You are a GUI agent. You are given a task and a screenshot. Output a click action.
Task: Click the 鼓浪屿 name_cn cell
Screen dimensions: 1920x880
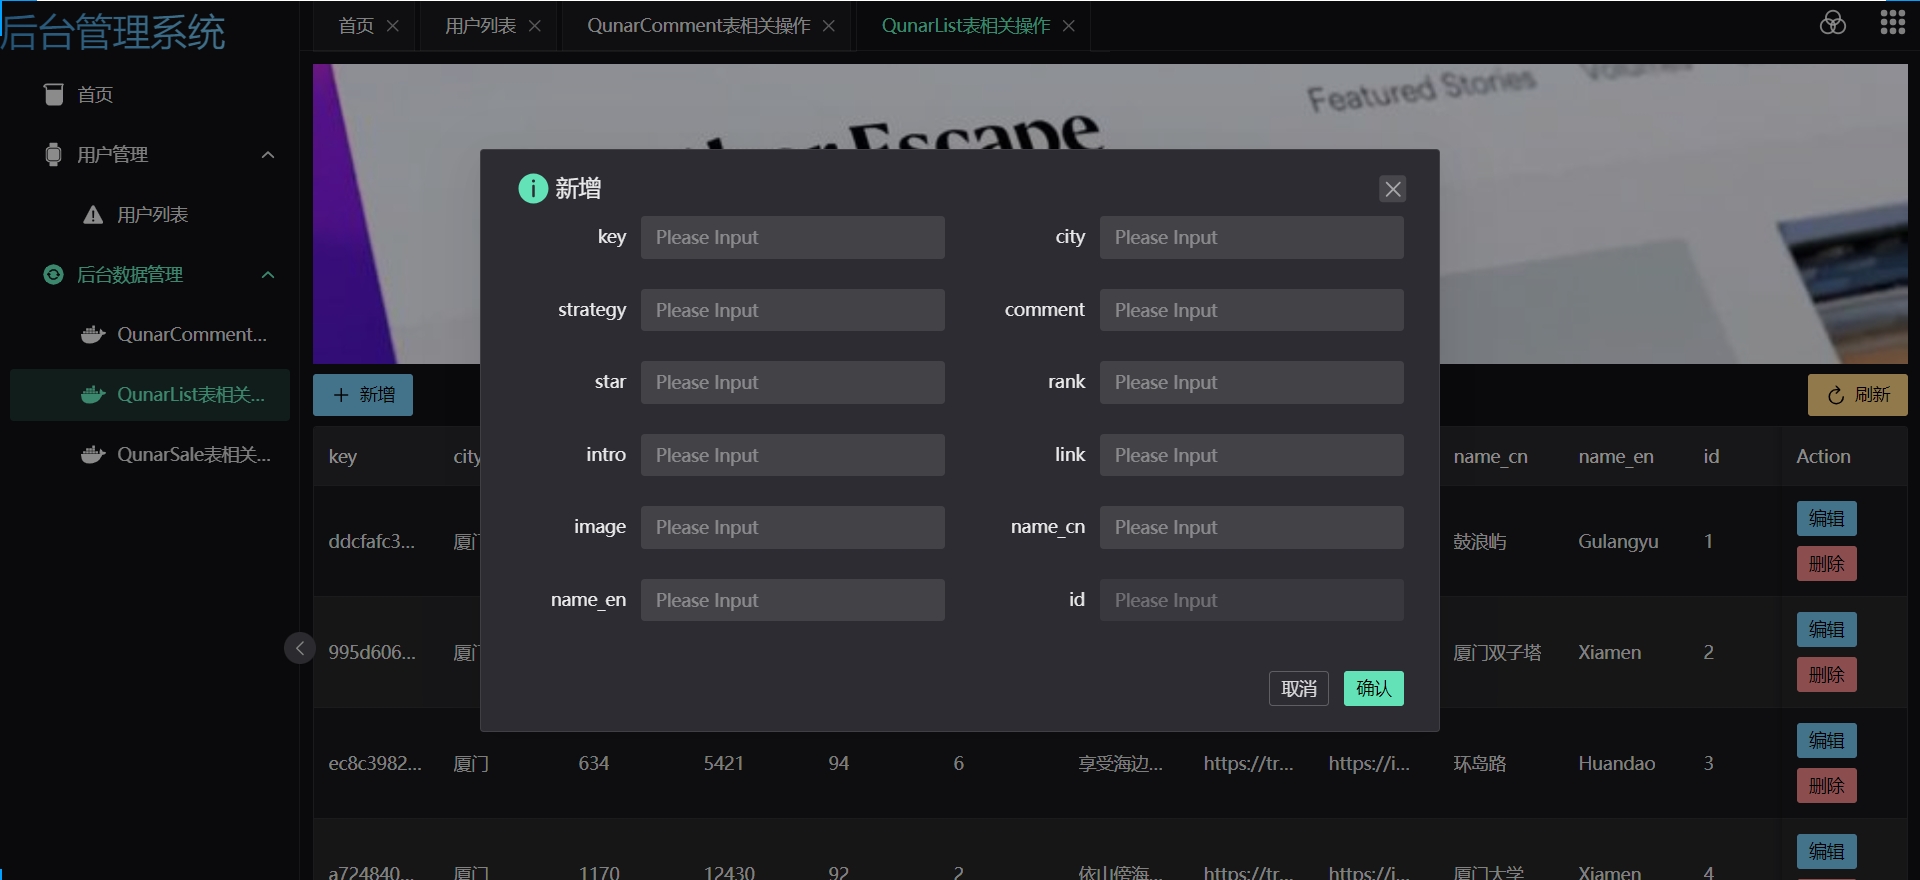point(1480,541)
